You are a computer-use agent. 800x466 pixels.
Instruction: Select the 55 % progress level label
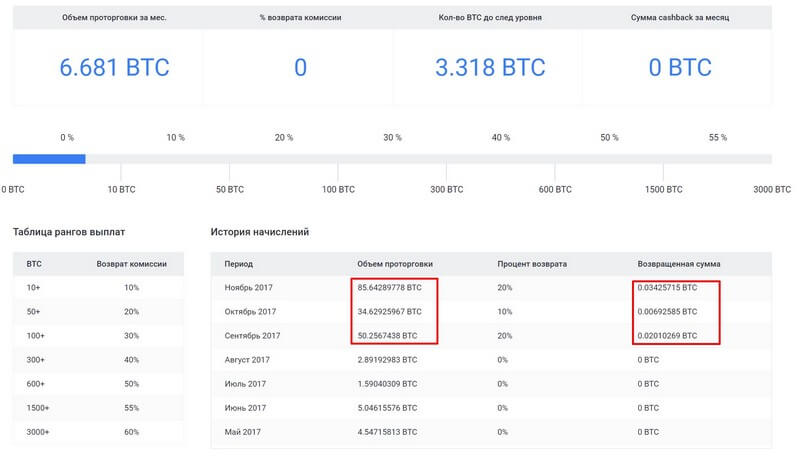717,137
